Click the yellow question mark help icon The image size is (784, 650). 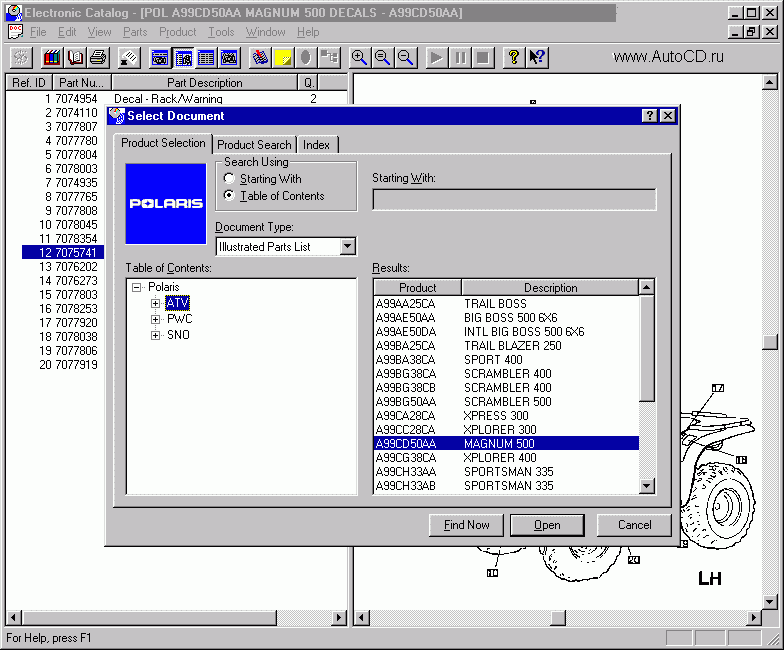[513, 58]
